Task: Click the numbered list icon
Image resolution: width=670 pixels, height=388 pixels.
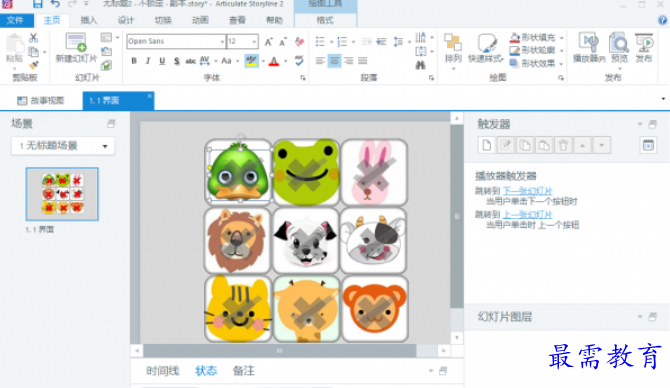Action: (x=342, y=41)
